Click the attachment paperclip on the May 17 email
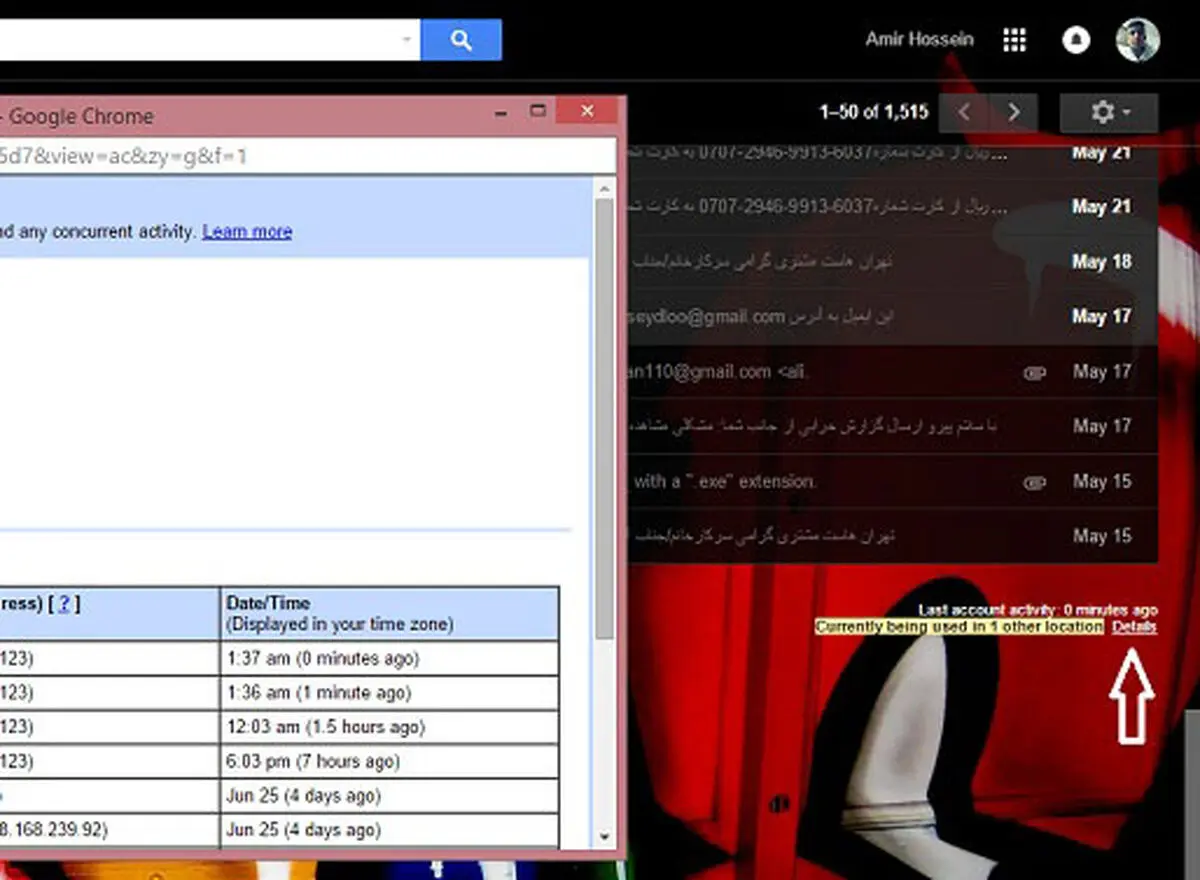The image size is (1200, 880). click(x=1034, y=373)
